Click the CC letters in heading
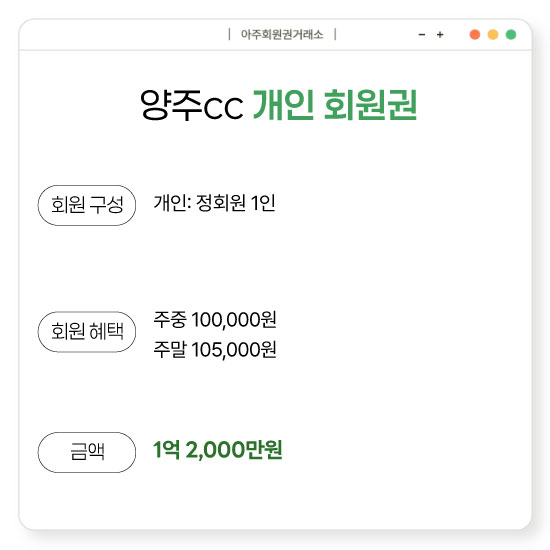 point(223,108)
